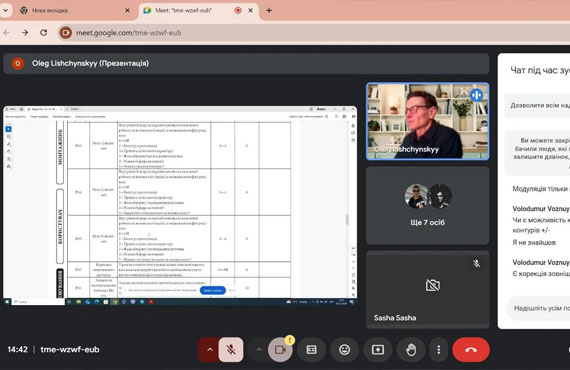The height and width of the screenshot is (370, 570).
Task: Reload the Meet page
Action: coord(44,33)
